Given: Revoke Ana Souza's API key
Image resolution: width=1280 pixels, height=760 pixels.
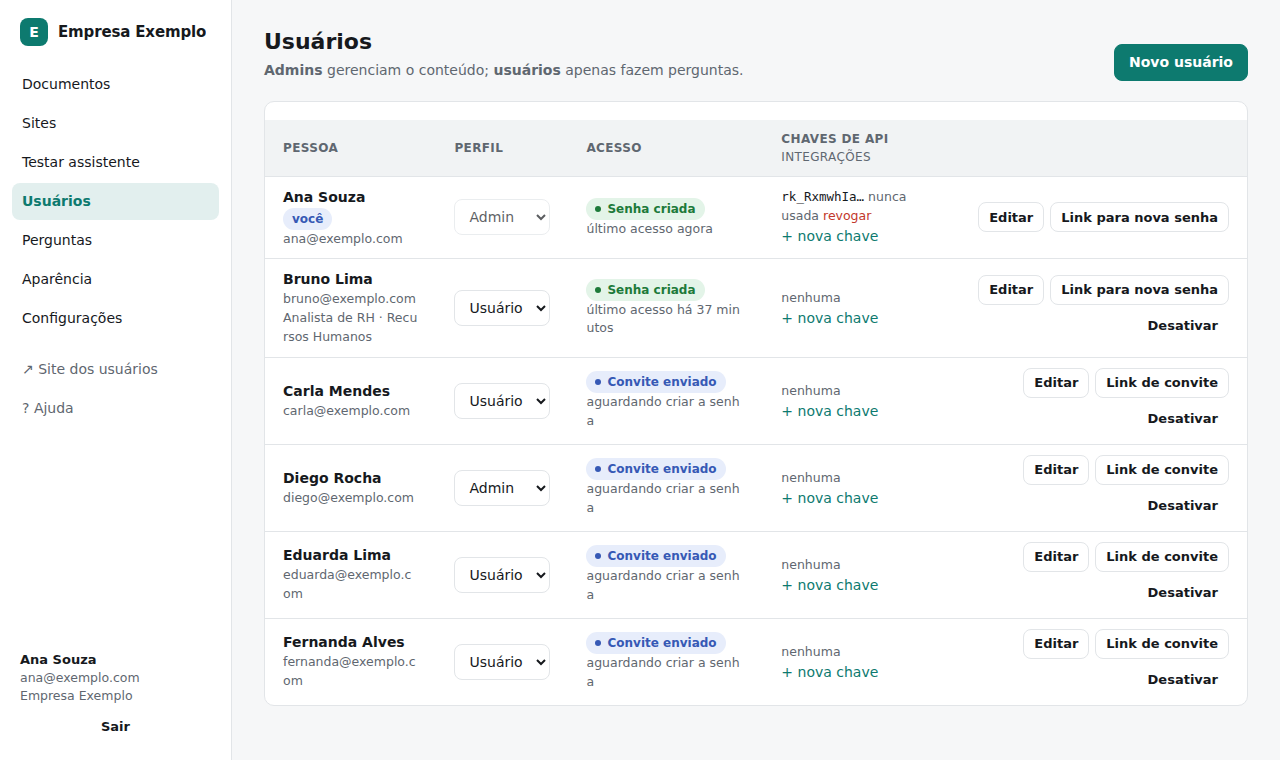Looking at the screenshot, I should pos(847,216).
